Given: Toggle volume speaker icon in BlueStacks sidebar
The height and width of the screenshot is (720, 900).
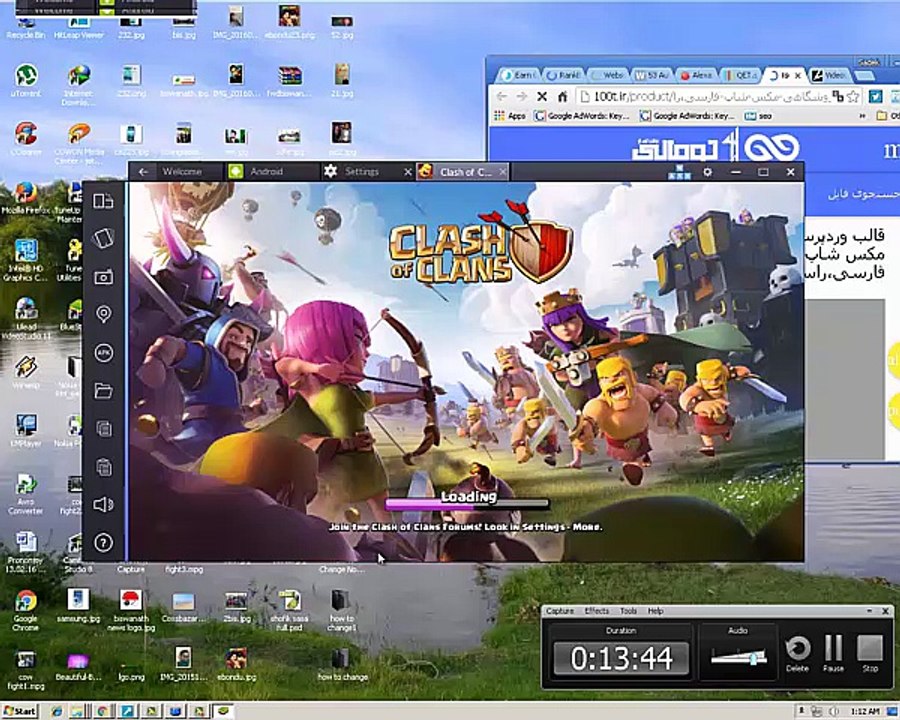Looking at the screenshot, I should click(x=103, y=505).
